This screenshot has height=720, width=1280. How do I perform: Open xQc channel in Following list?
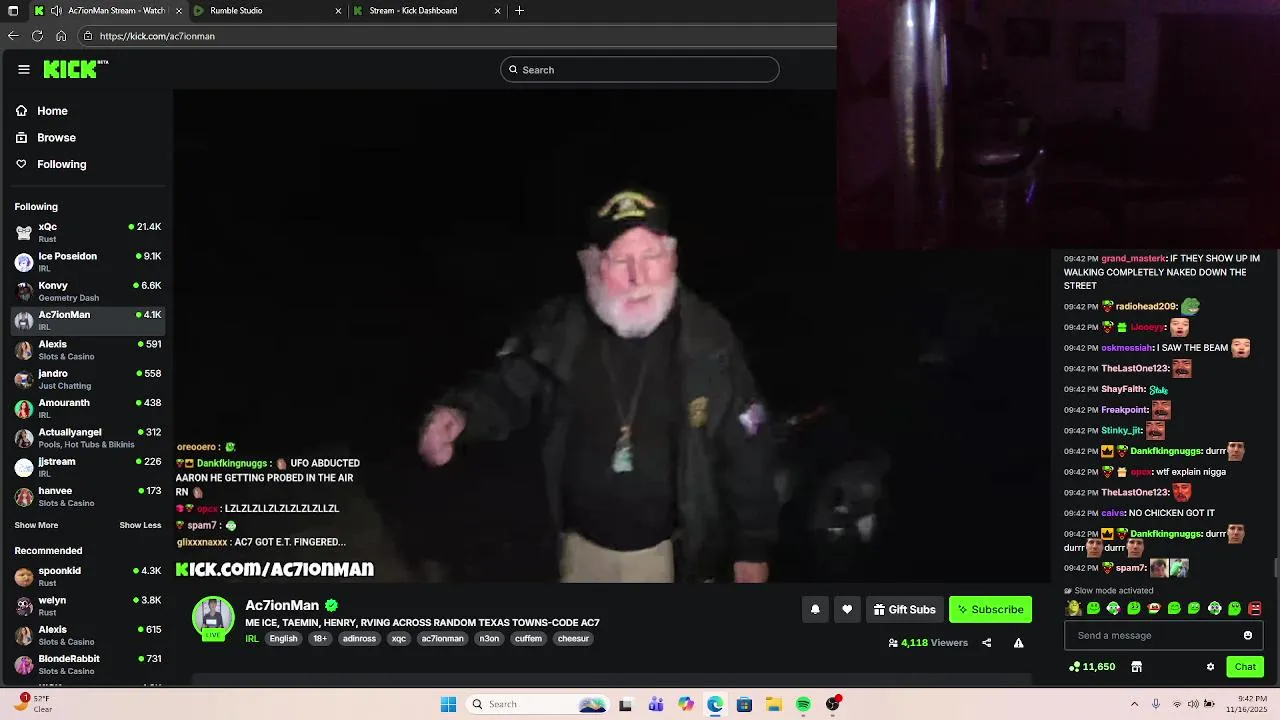click(x=88, y=232)
